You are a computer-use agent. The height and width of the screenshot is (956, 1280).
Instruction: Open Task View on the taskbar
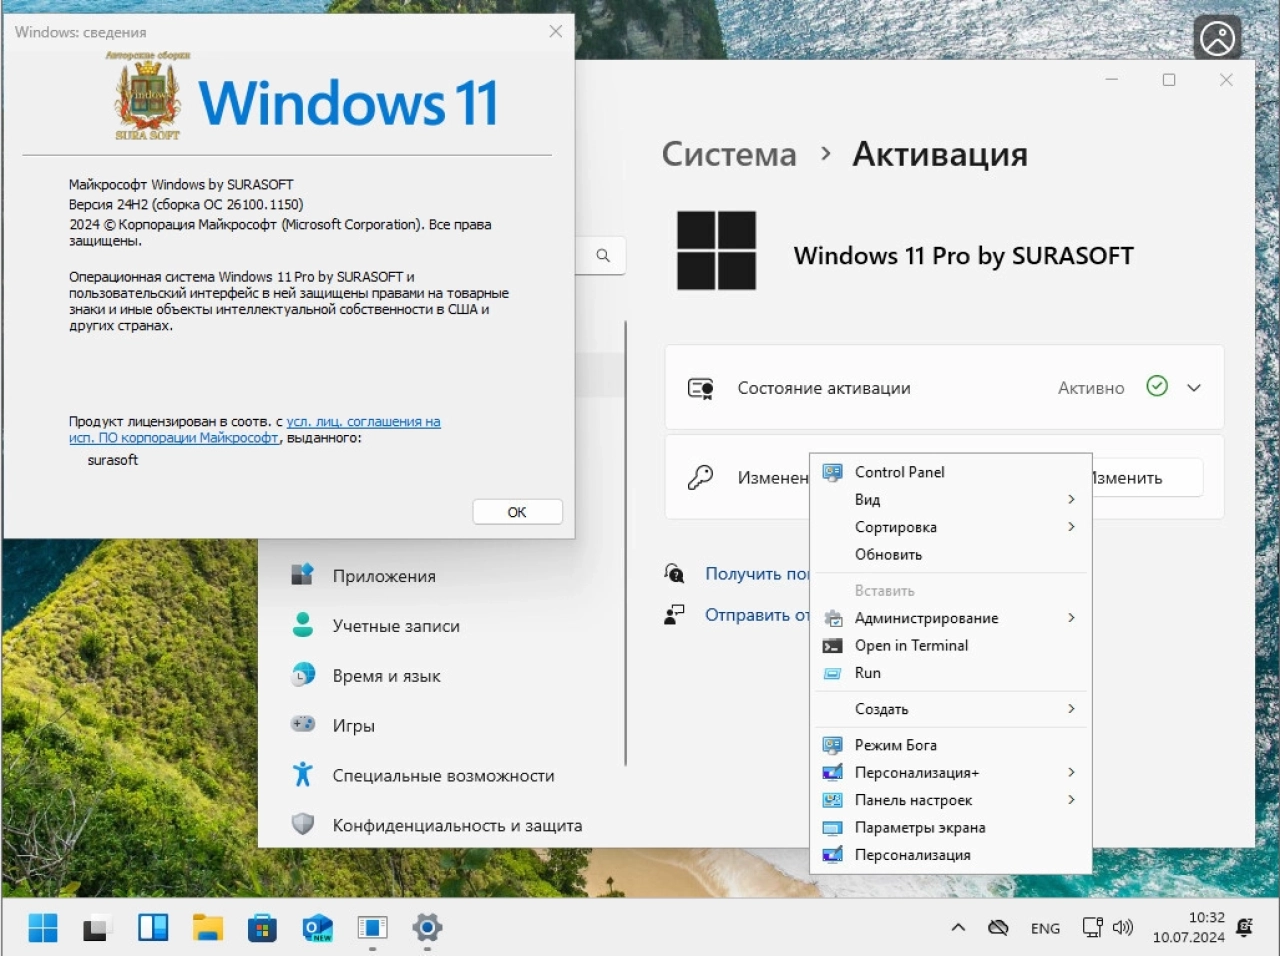click(x=97, y=928)
